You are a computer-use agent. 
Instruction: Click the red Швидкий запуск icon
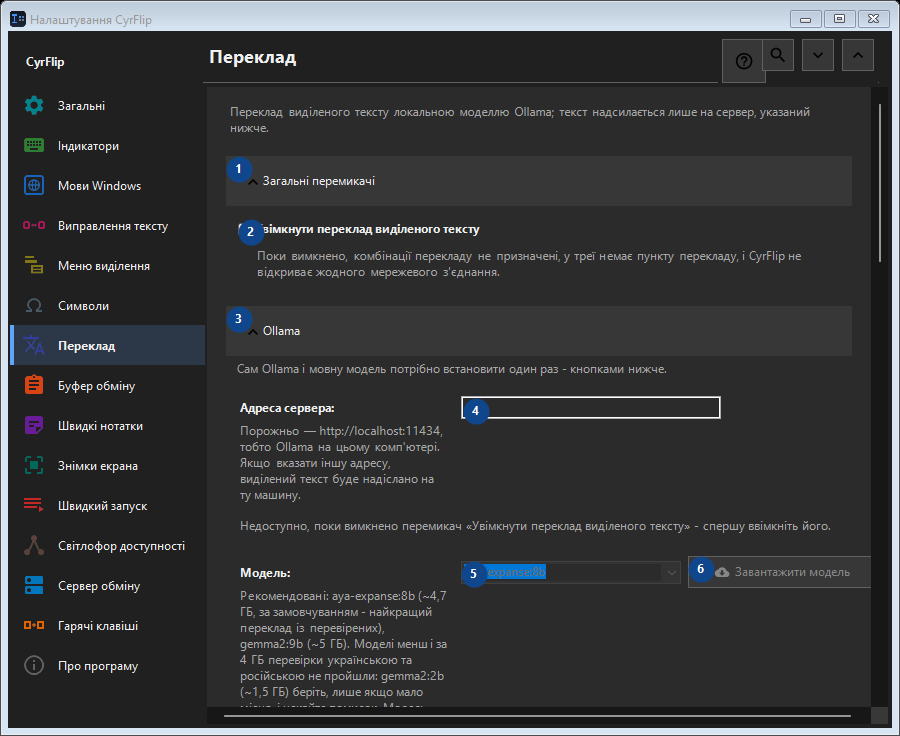(34, 505)
